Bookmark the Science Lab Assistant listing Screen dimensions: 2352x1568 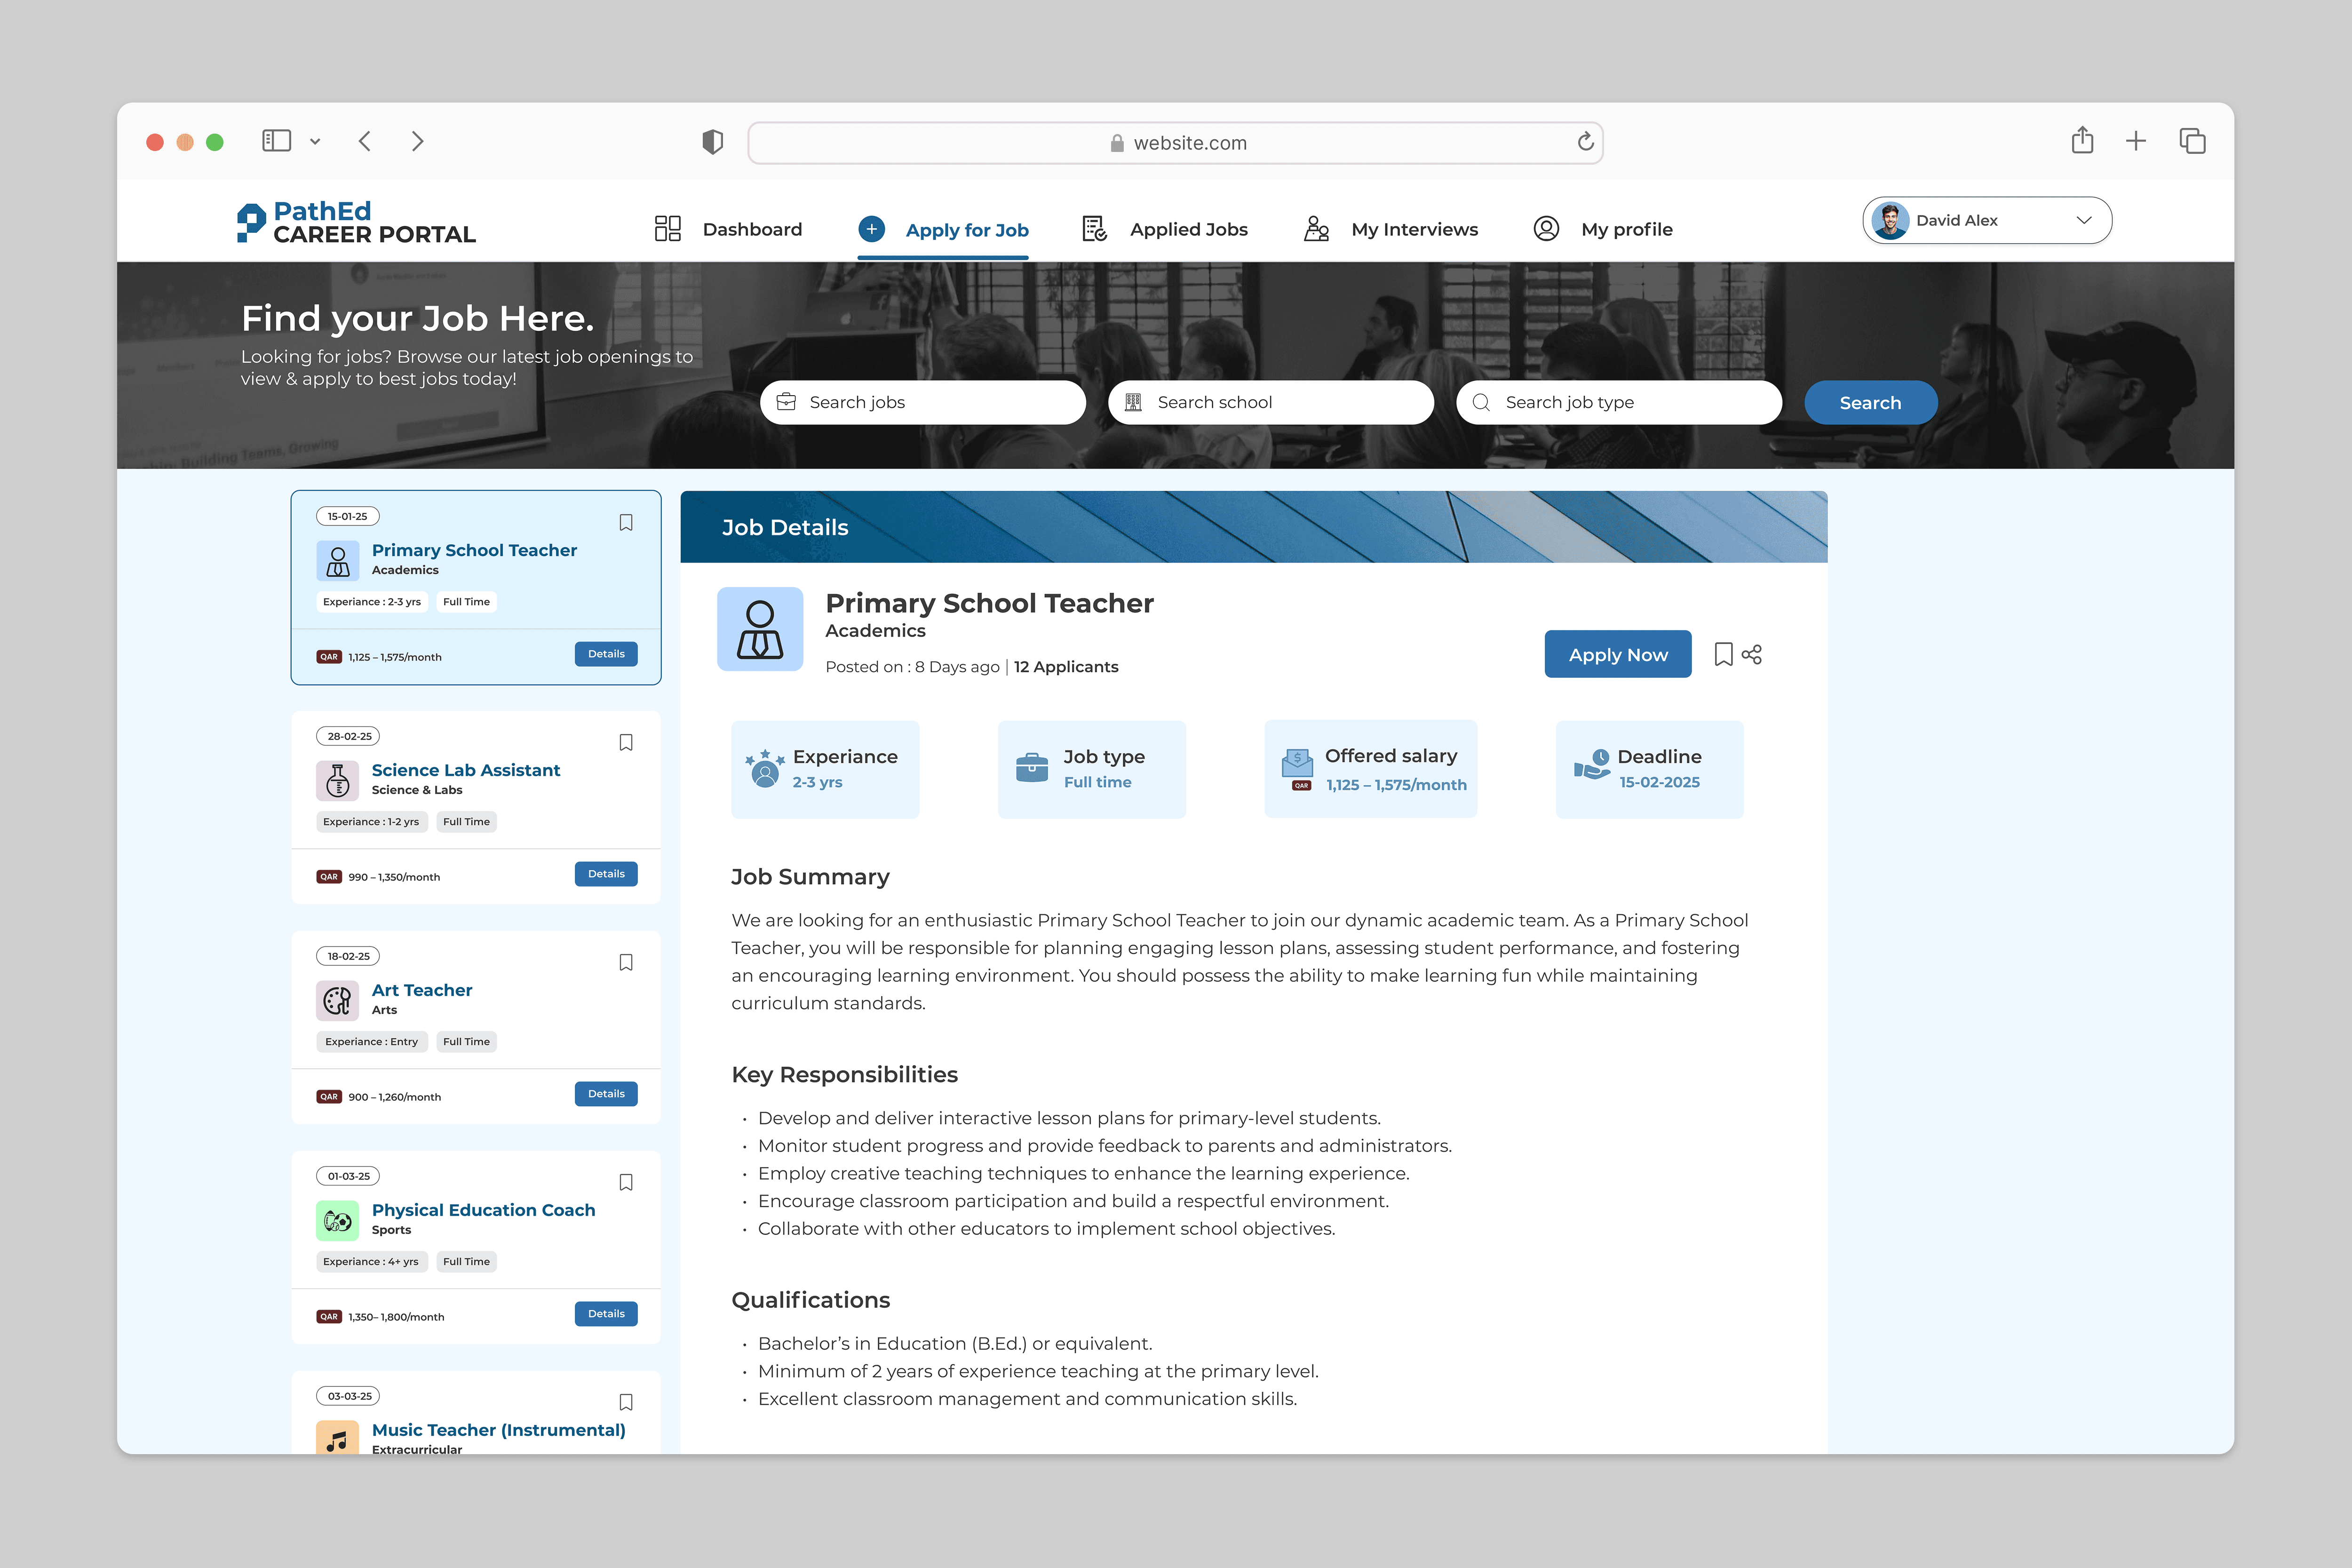click(x=626, y=742)
